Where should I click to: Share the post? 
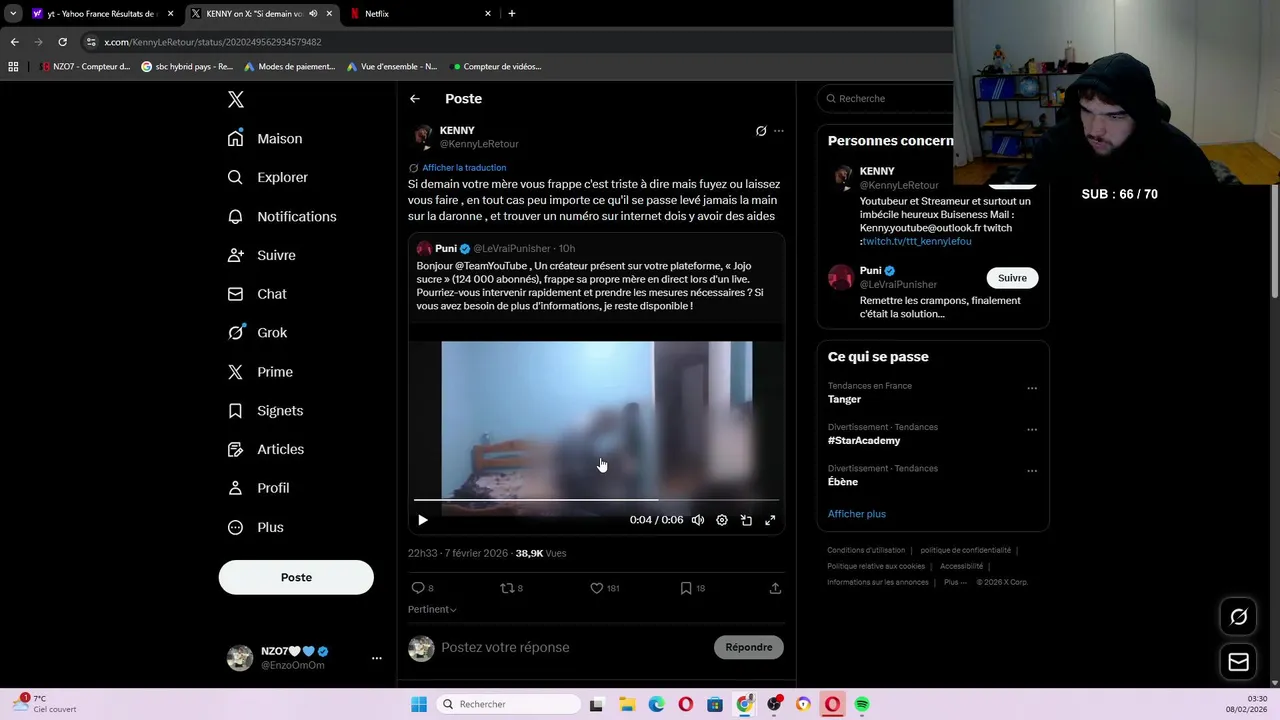pyautogui.click(x=775, y=588)
